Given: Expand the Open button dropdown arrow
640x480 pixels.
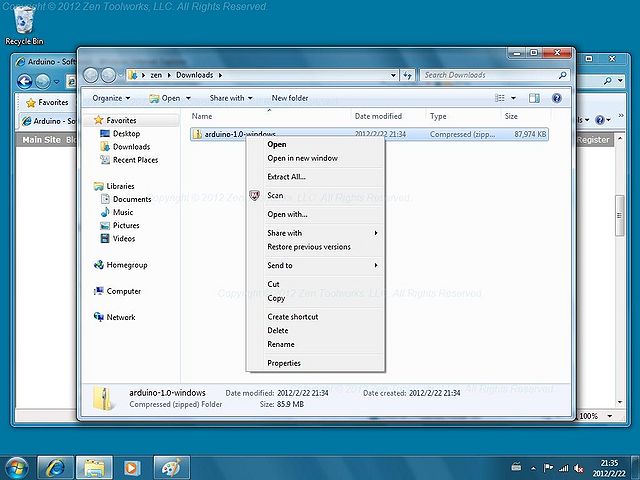Looking at the screenshot, I should click(188, 98).
